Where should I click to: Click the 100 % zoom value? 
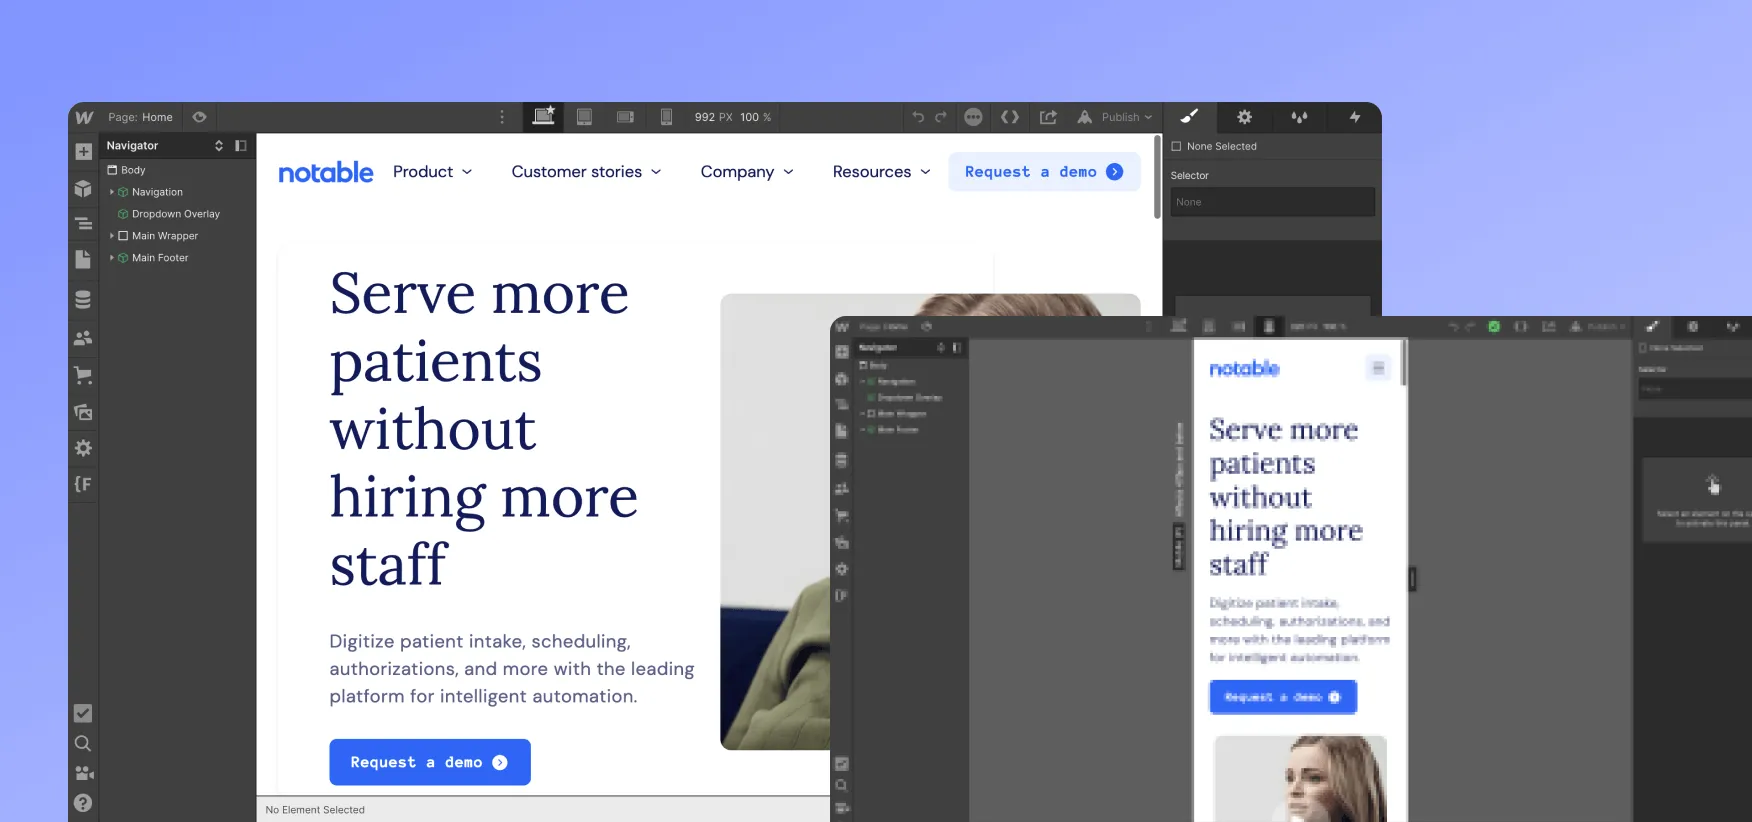(x=755, y=117)
